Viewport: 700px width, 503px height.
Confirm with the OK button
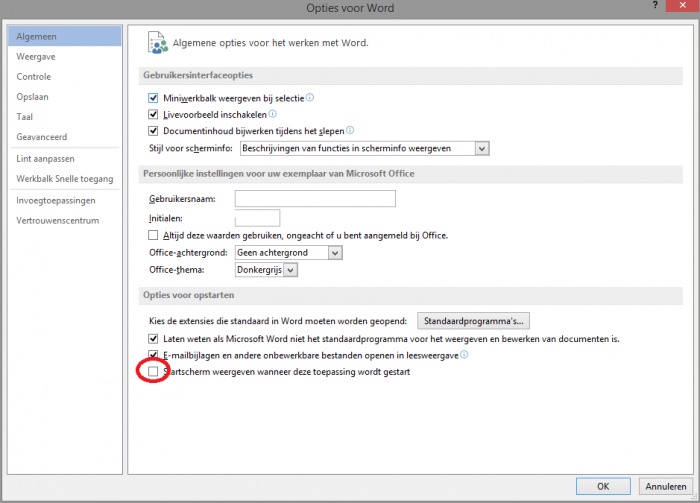point(603,486)
